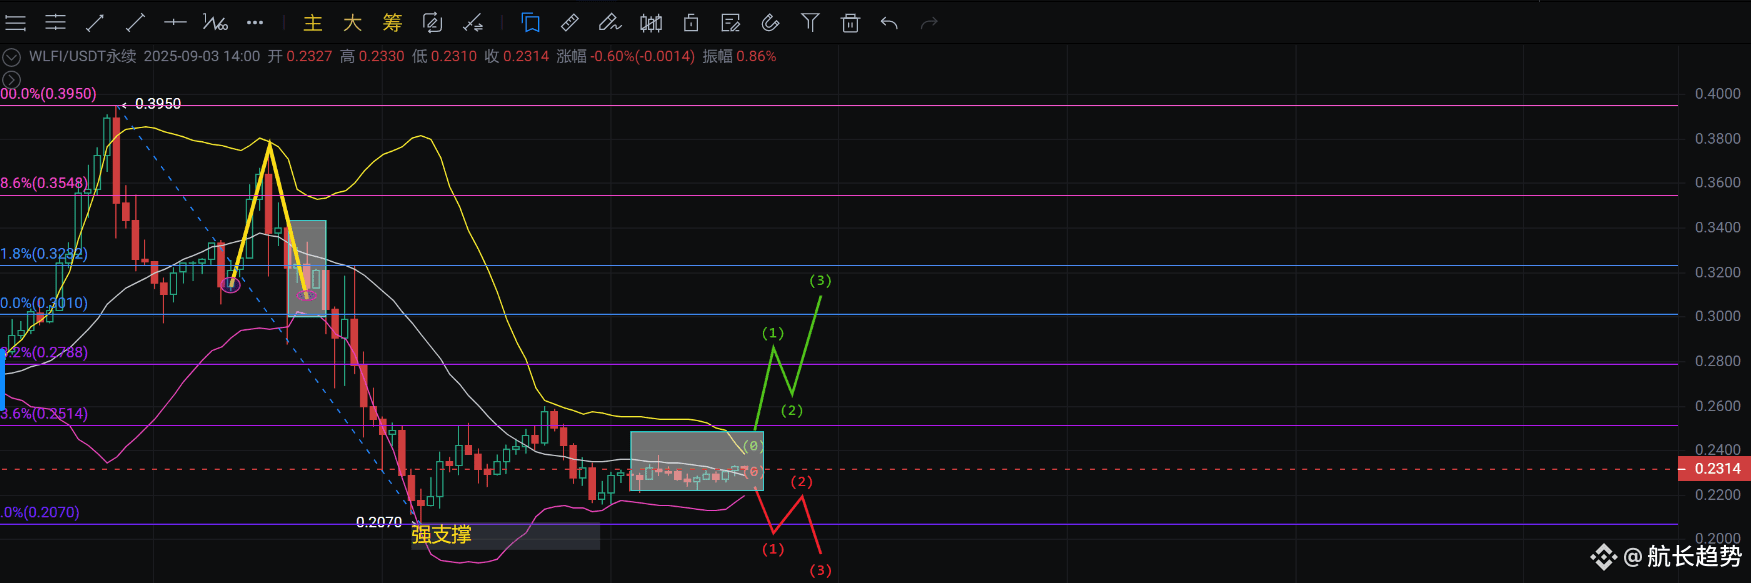Click the current price tag 0.2314
Image resolution: width=1751 pixels, height=583 pixels.
(x=1714, y=468)
